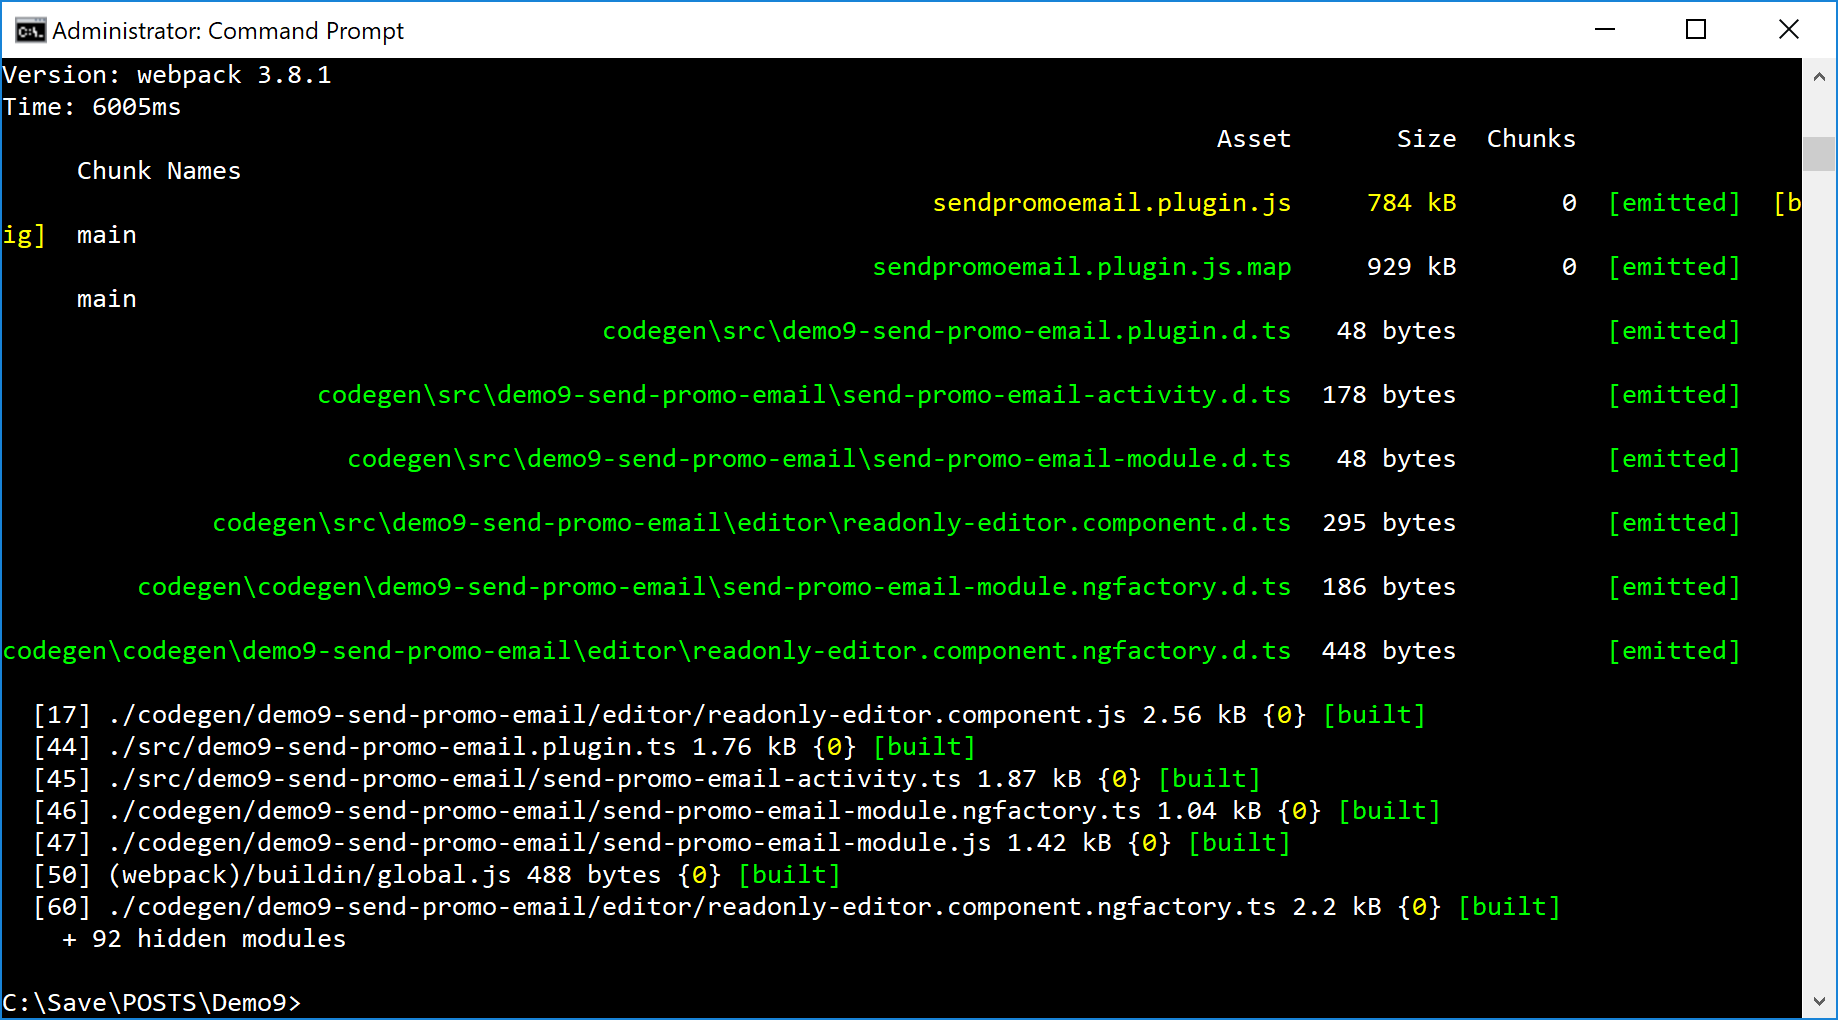Click module [44] demo9-send-promo-email.plugin.ts line
Screen dimensions: 1838x1020
coord(504,747)
